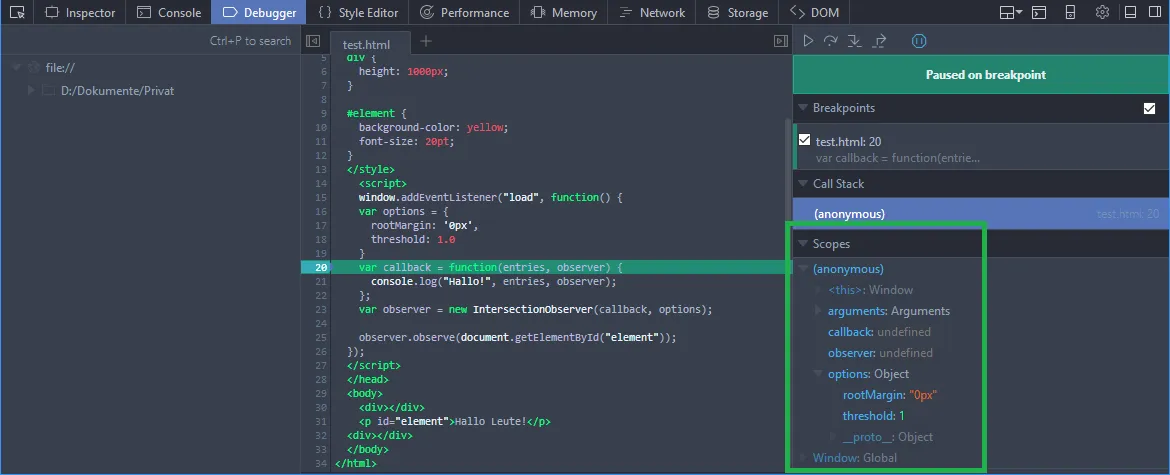The height and width of the screenshot is (475, 1170).
Task: Toggle all breakpoints checkbox
Action: (1149, 109)
